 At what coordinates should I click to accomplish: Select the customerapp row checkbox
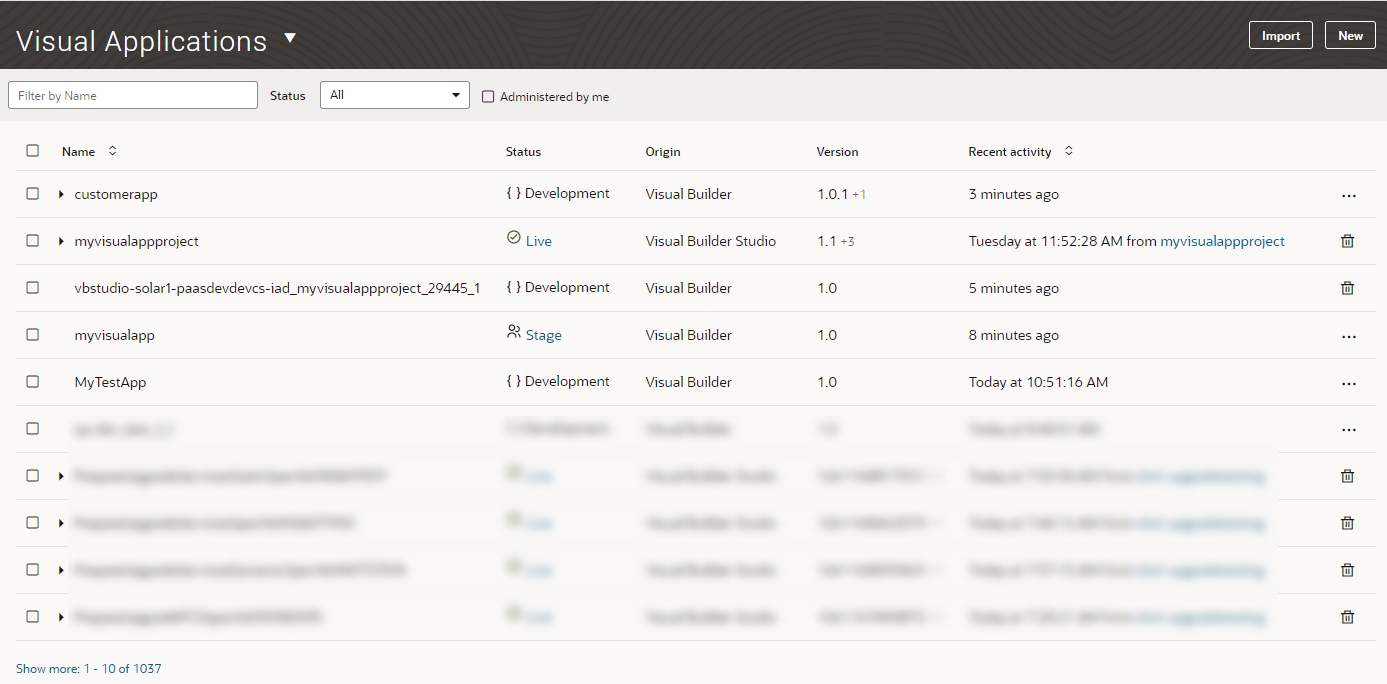tap(33, 194)
